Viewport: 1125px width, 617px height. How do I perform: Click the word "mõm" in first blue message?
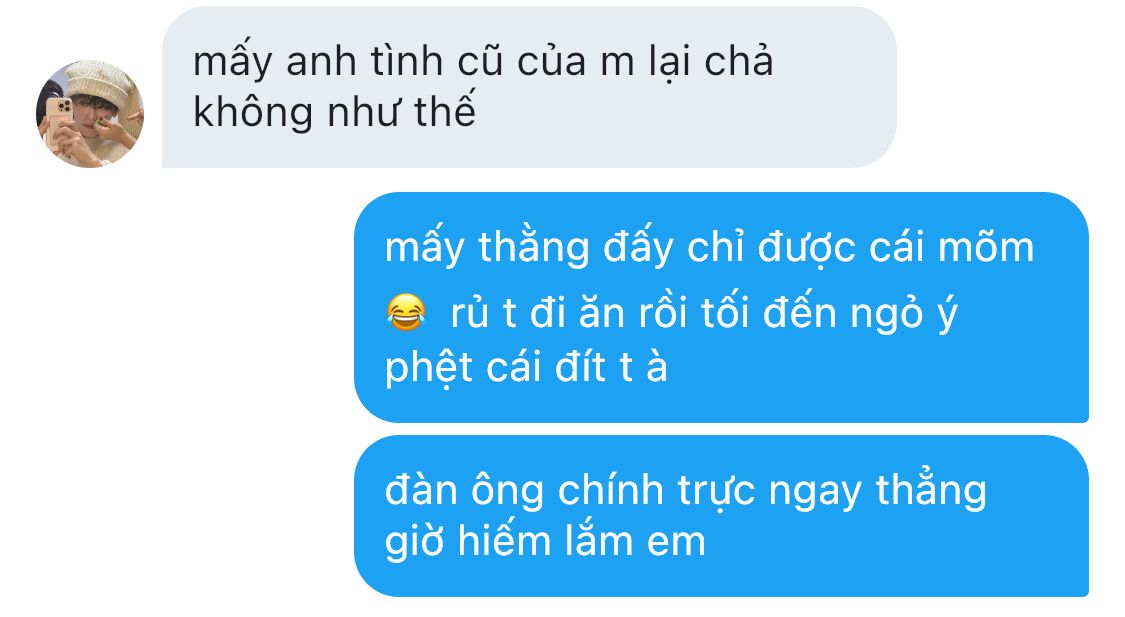pos(986,248)
